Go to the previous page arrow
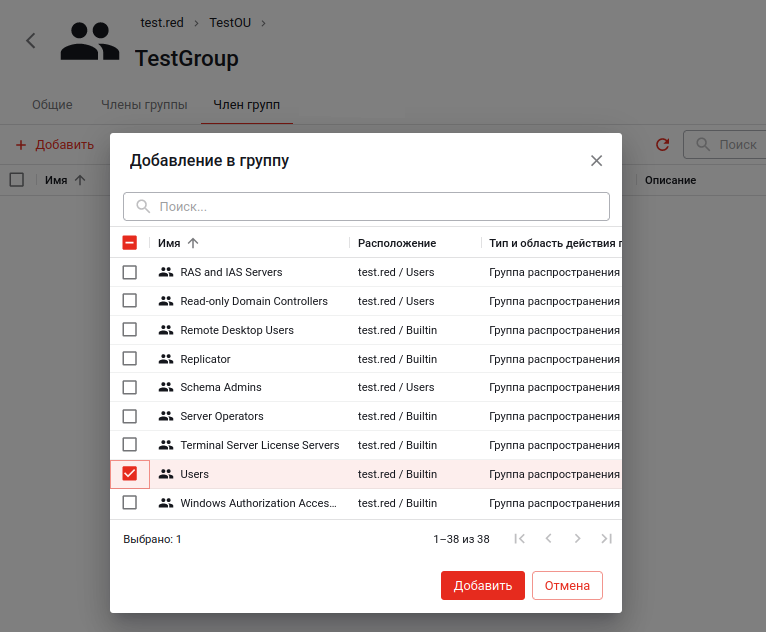Viewport: 766px width, 632px height. point(548,539)
